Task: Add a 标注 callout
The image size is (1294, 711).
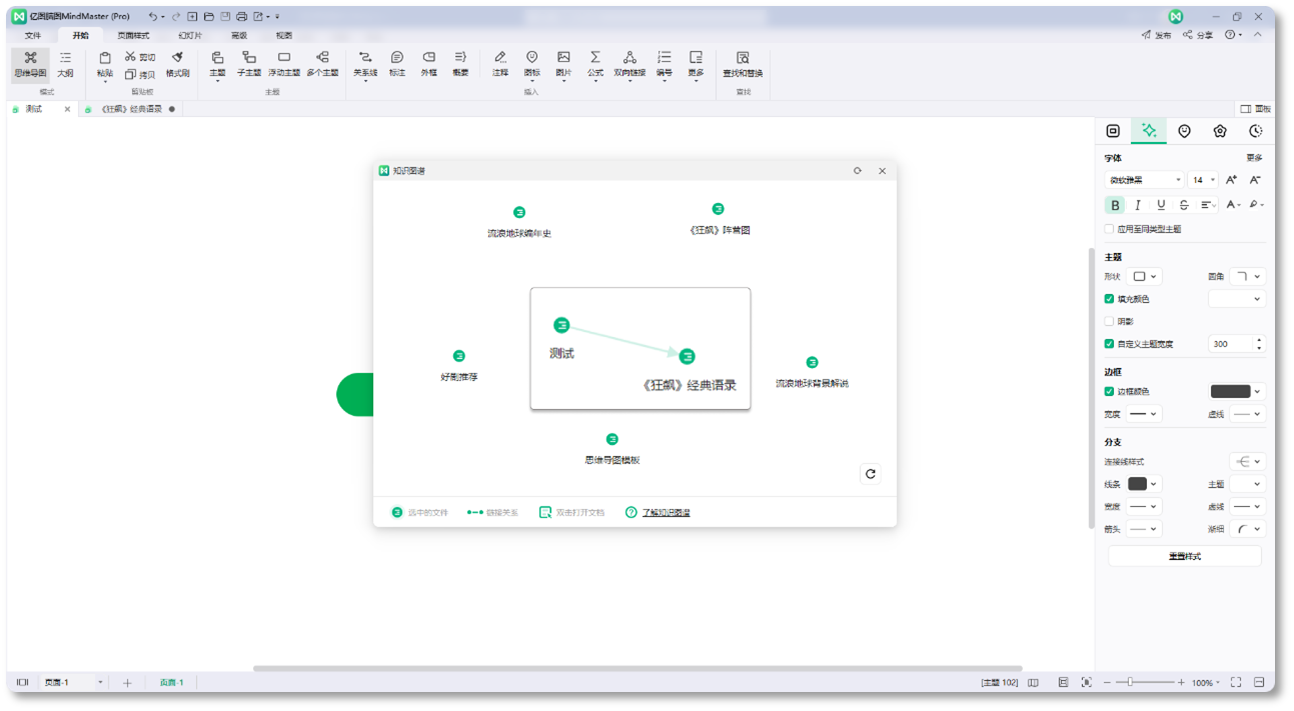Action: [397, 64]
